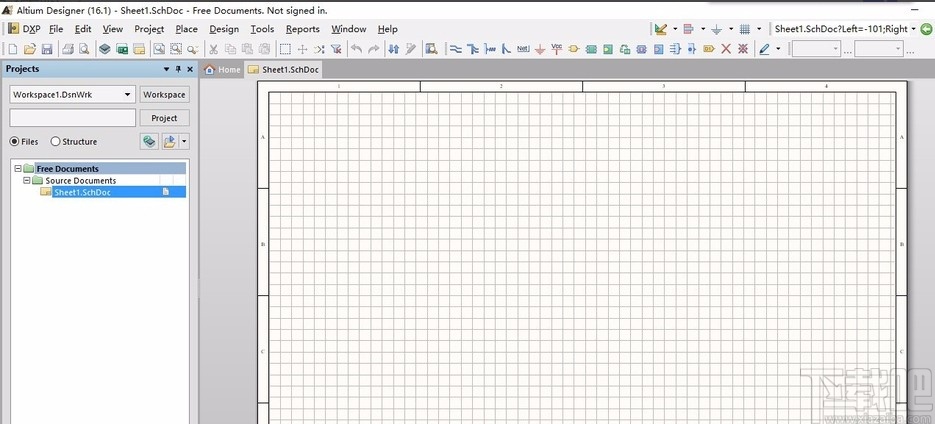935x424 pixels.
Task: Redo the last undone action
Action: (x=373, y=49)
